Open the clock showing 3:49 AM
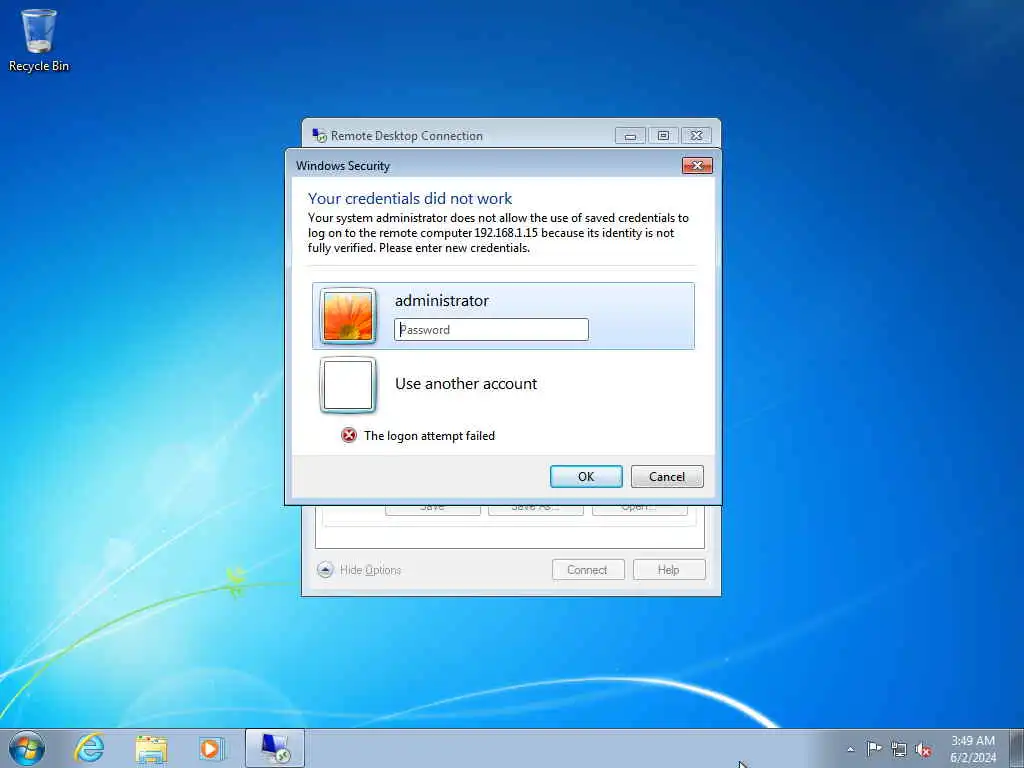The height and width of the screenshot is (768, 1024). [973, 749]
